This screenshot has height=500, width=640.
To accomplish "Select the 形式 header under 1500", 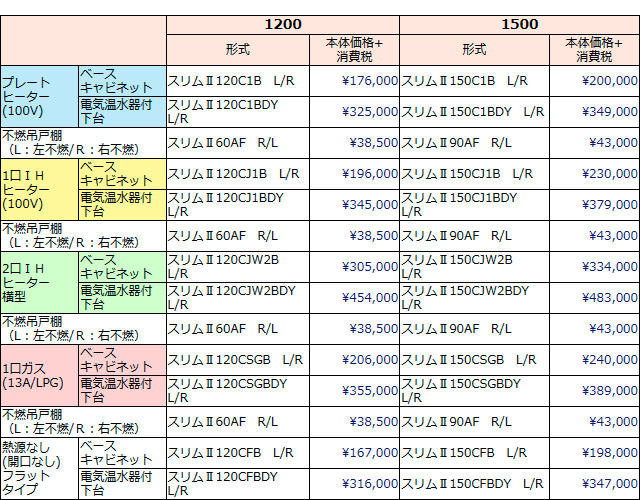I will tap(474, 50).
